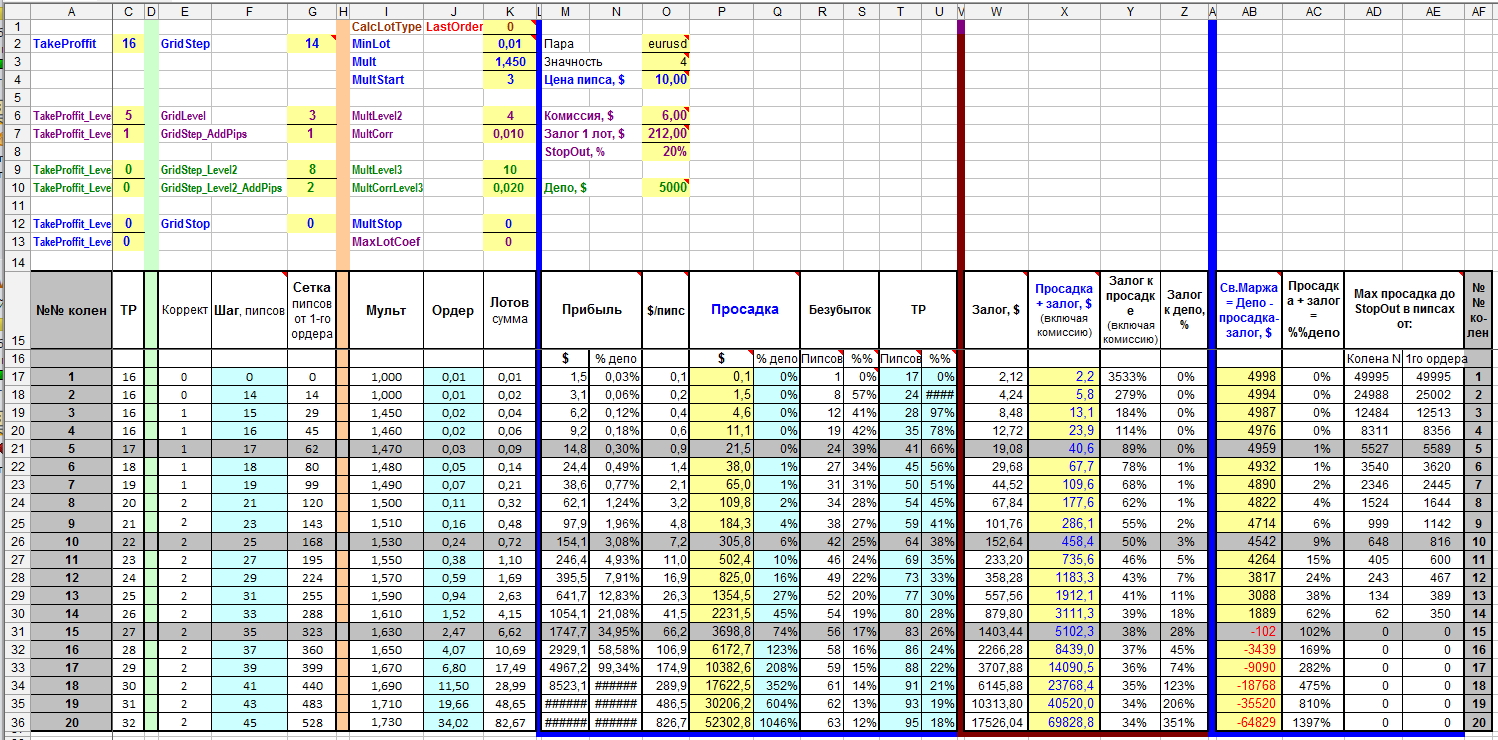The height and width of the screenshot is (740, 1498).
Task: Click the CalcLotType label cell
Action: click(x=387, y=27)
